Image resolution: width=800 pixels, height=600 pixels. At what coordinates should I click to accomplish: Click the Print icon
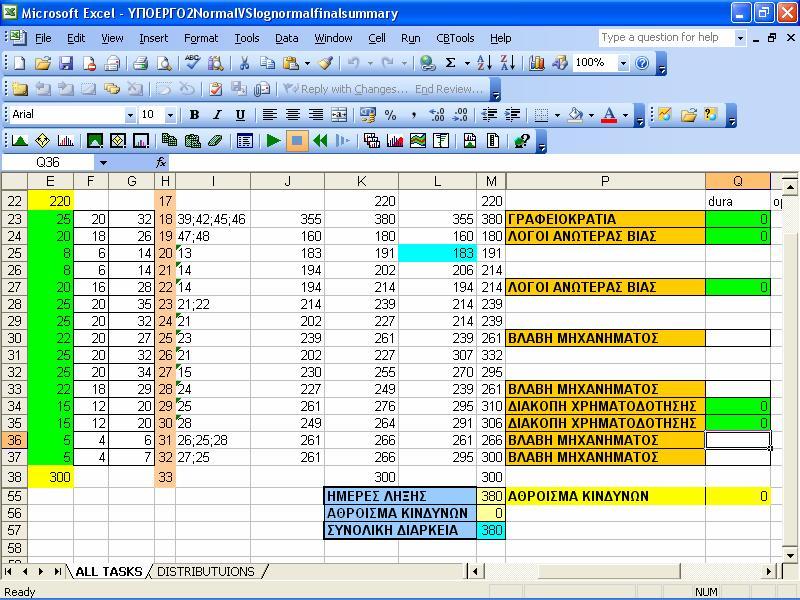140,63
